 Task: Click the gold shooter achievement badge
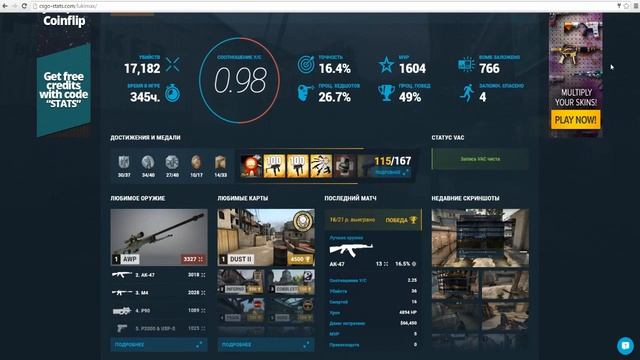[321, 166]
